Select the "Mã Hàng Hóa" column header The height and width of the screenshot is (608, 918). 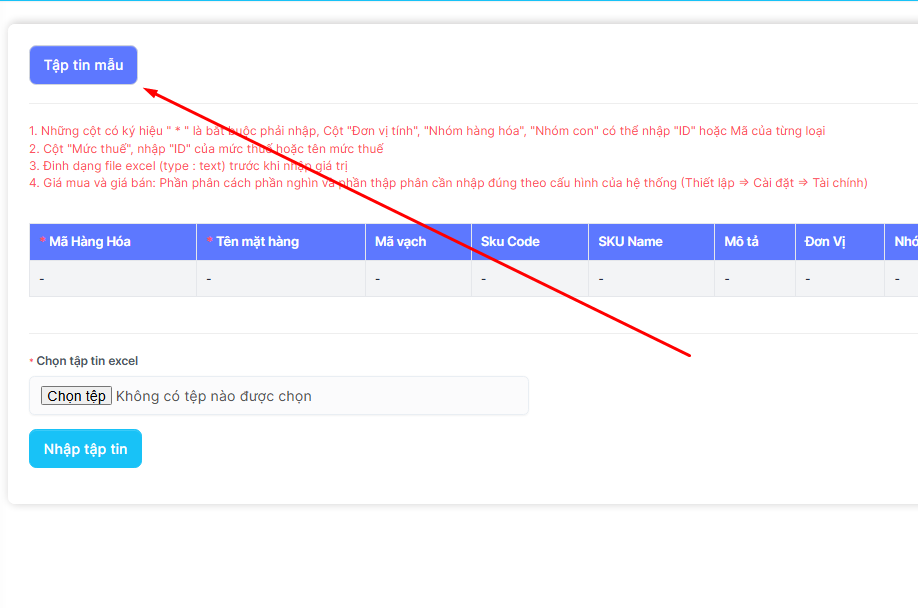point(90,241)
